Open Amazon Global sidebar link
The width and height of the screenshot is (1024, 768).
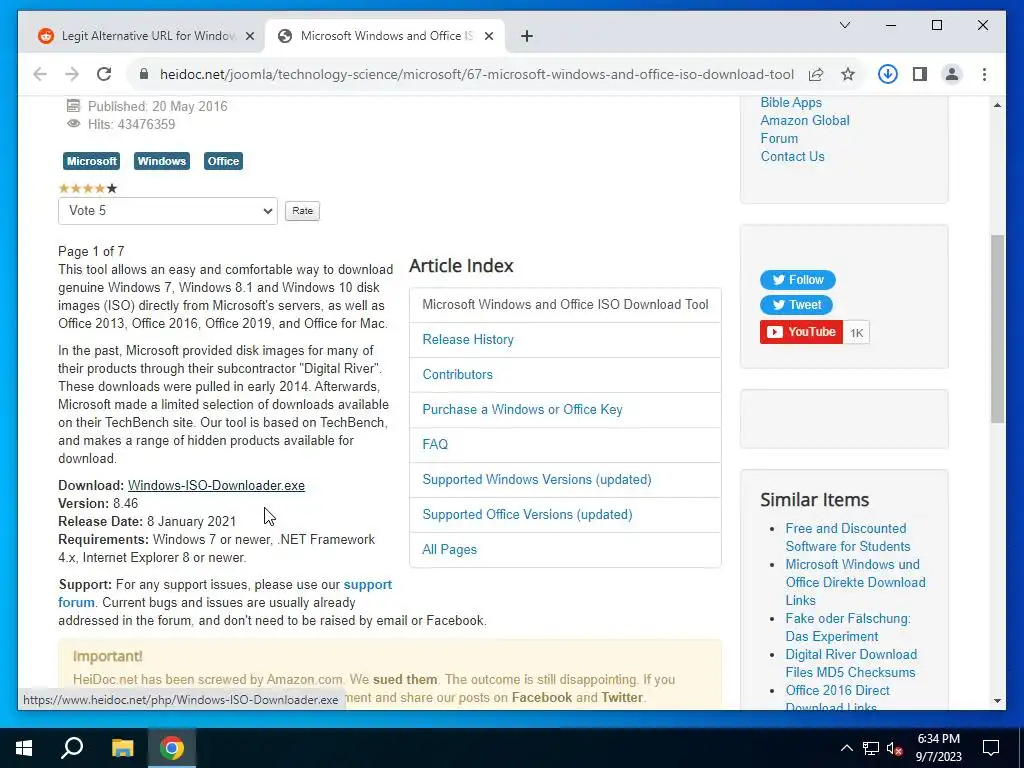(x=805, y=121)
